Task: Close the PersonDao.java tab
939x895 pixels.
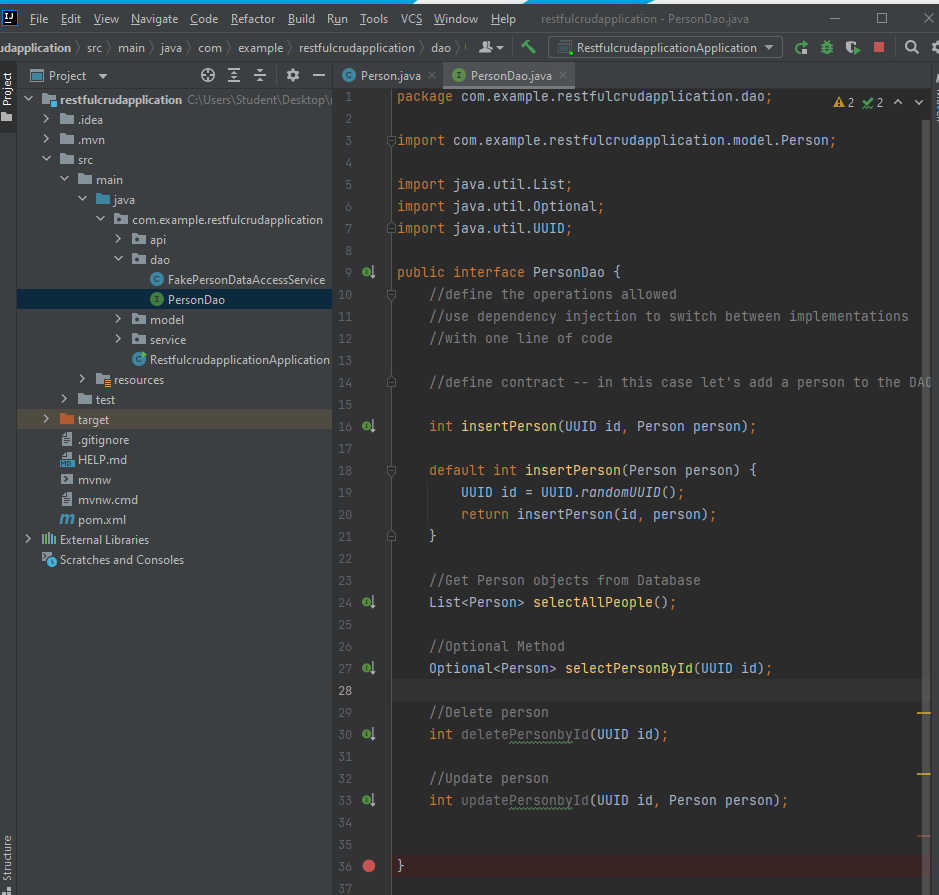Action: point(563,75)
